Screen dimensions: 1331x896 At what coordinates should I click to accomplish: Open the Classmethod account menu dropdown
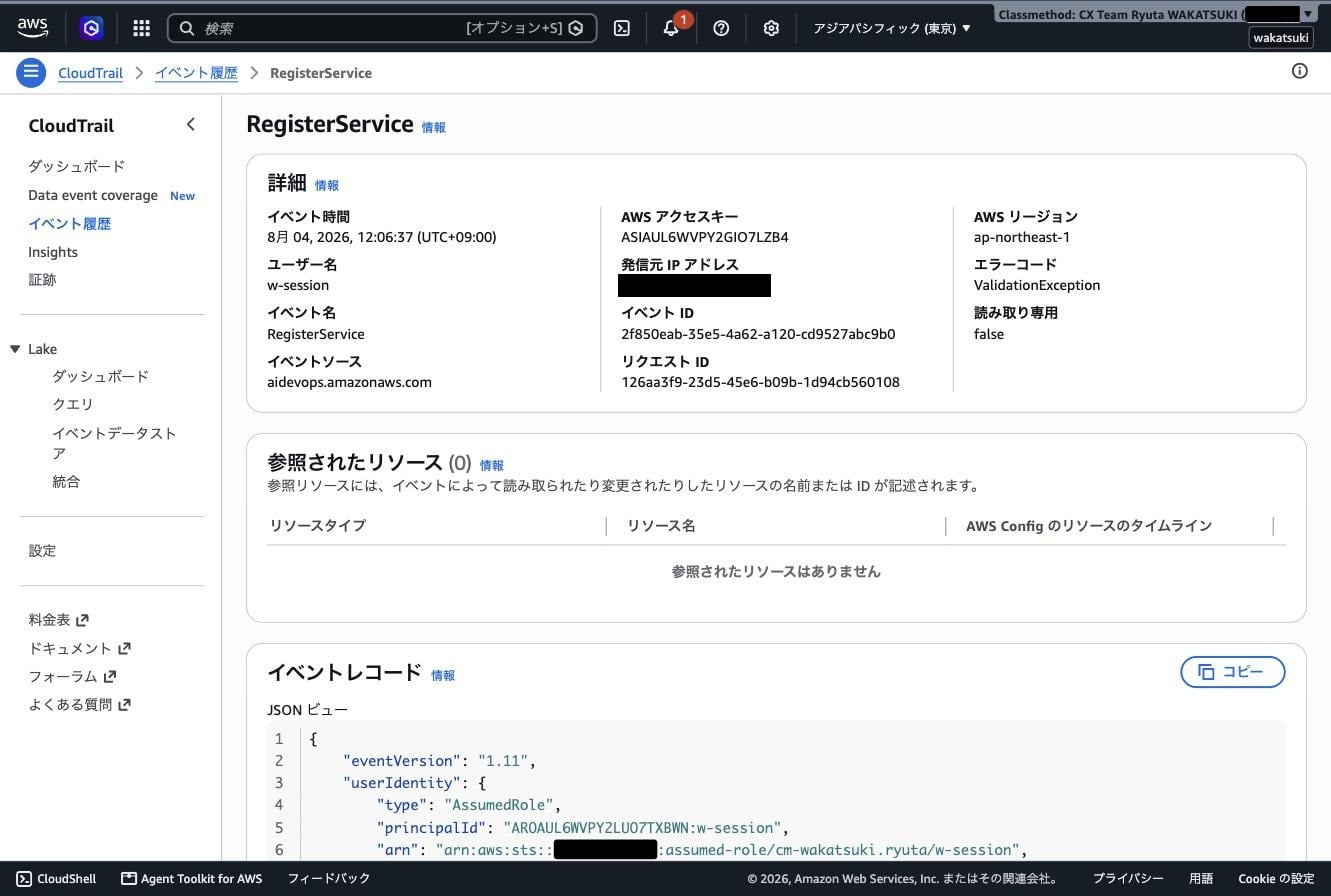[x=1156, y=14]
